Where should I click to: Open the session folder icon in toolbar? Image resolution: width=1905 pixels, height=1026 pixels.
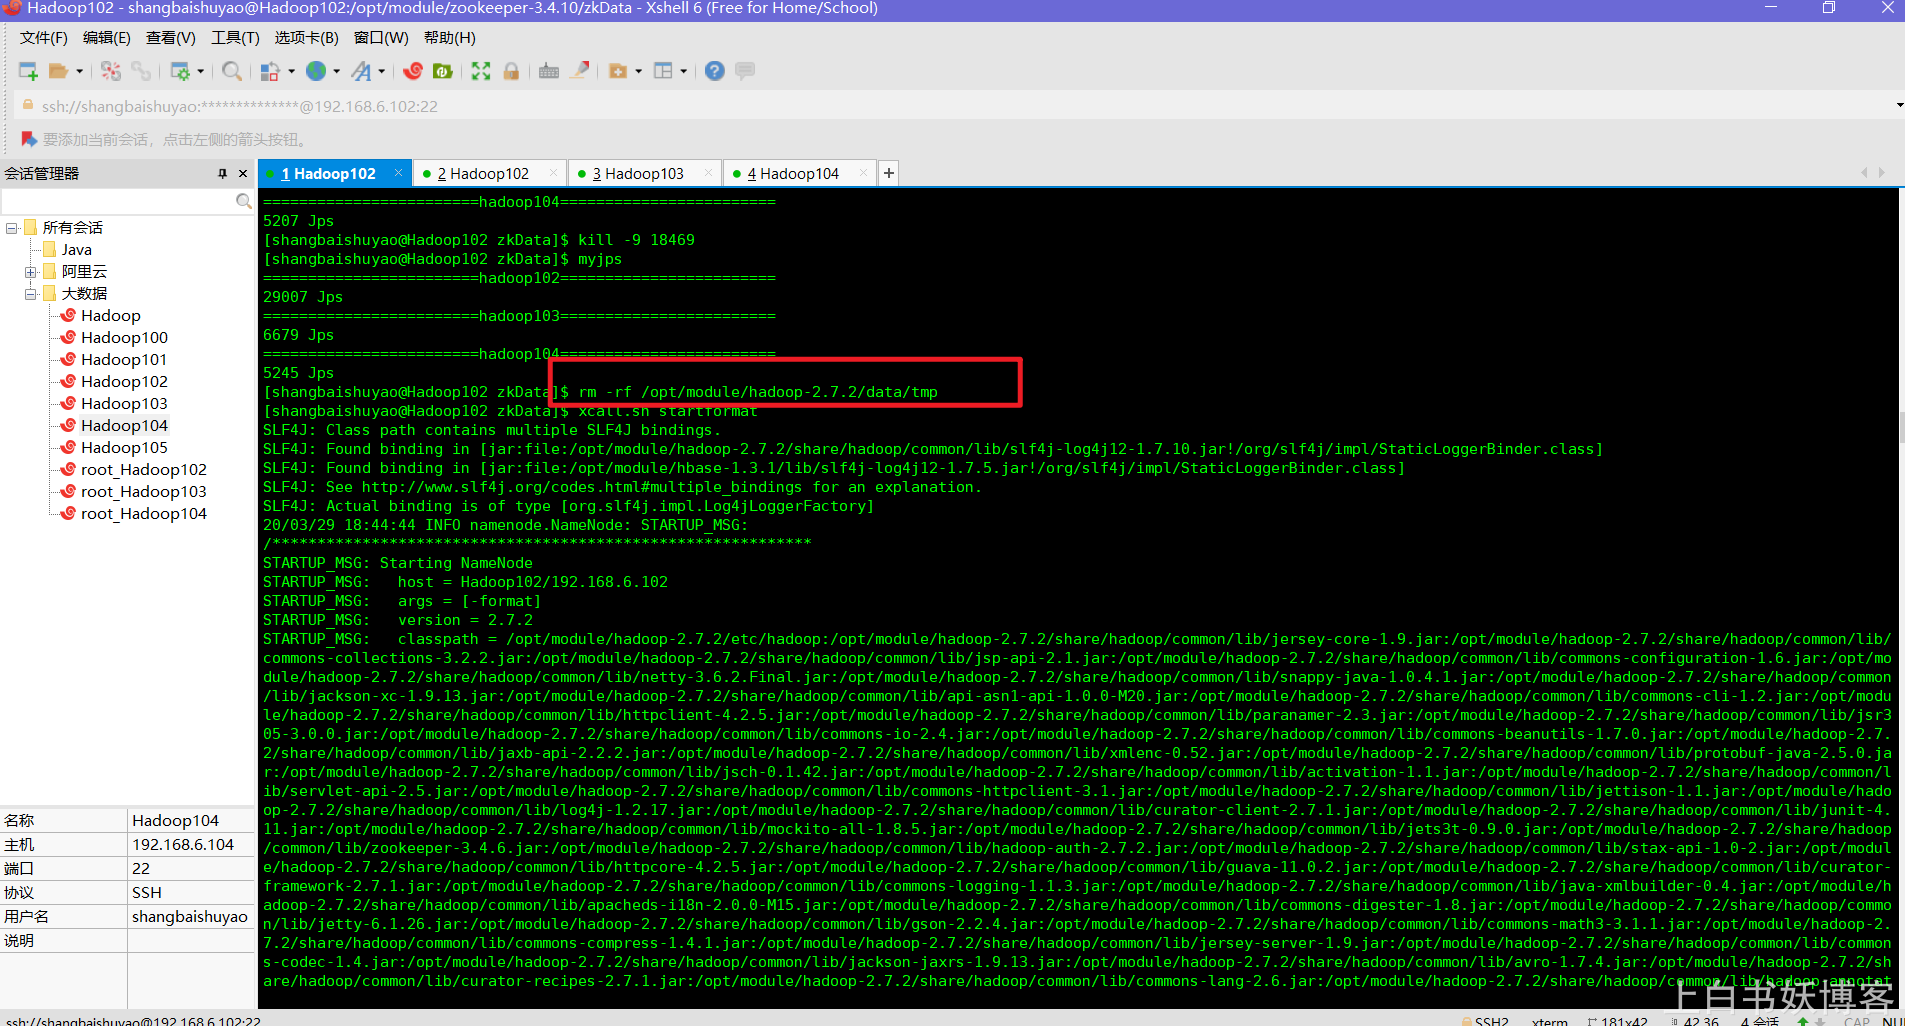click(59, 71)
